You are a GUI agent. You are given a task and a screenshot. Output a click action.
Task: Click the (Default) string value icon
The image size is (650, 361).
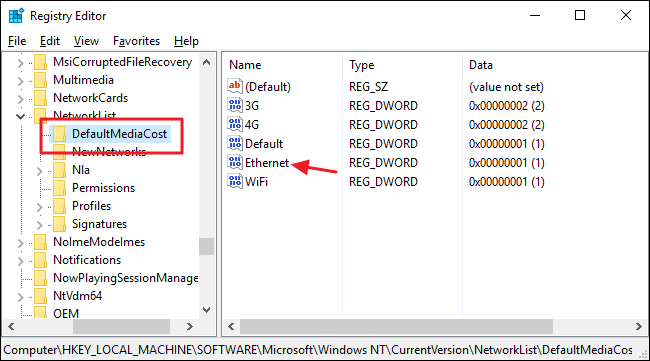tap(235, 86)
